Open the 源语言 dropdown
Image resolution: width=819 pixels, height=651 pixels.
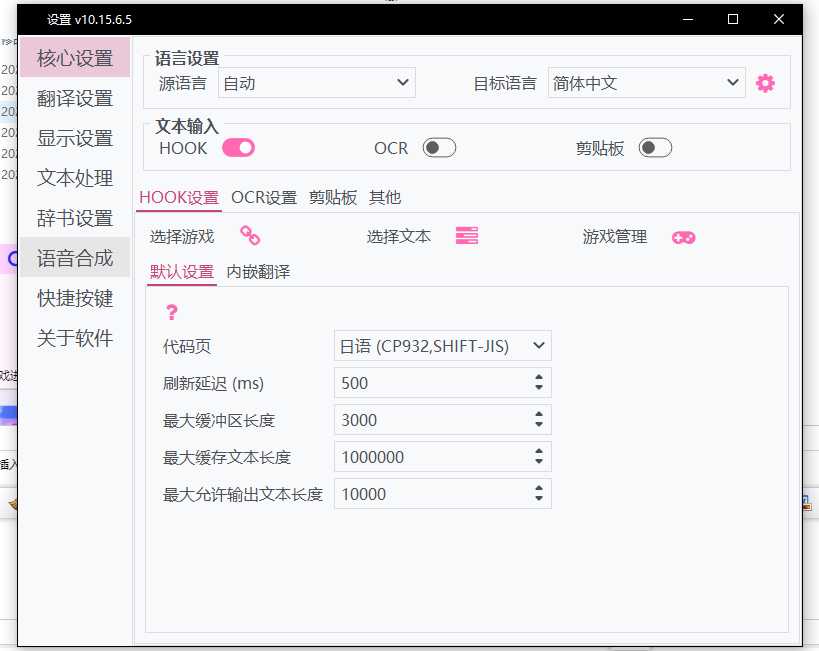(316, 83)
